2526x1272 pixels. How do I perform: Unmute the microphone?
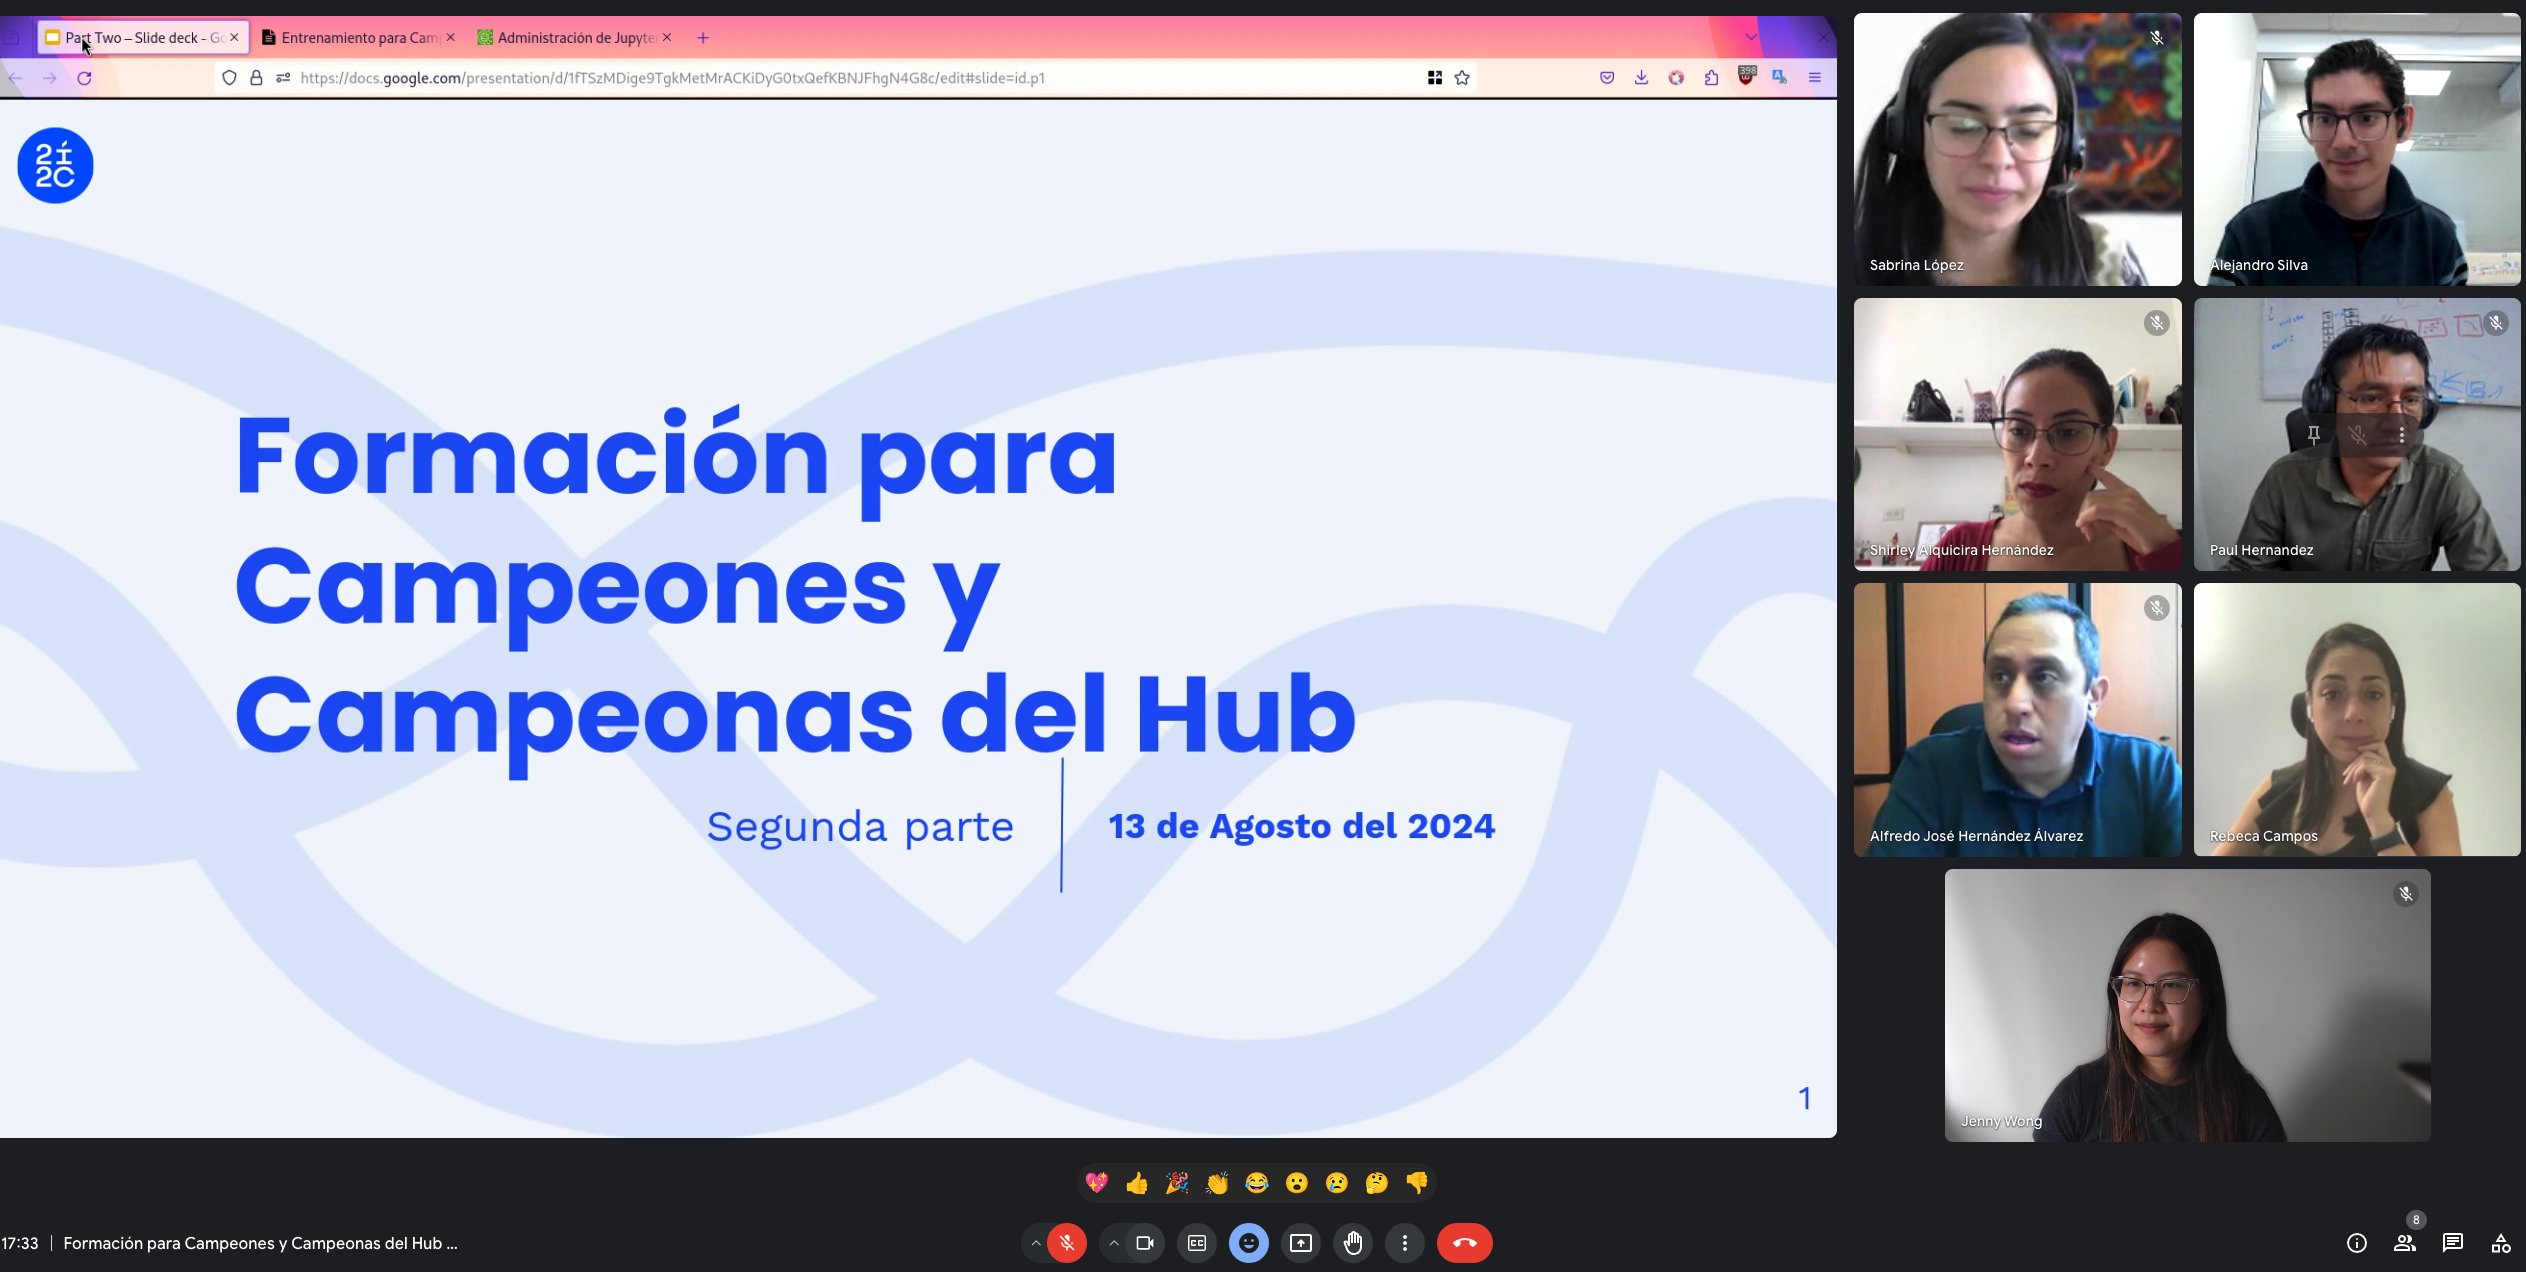tap(1067, 1242)
